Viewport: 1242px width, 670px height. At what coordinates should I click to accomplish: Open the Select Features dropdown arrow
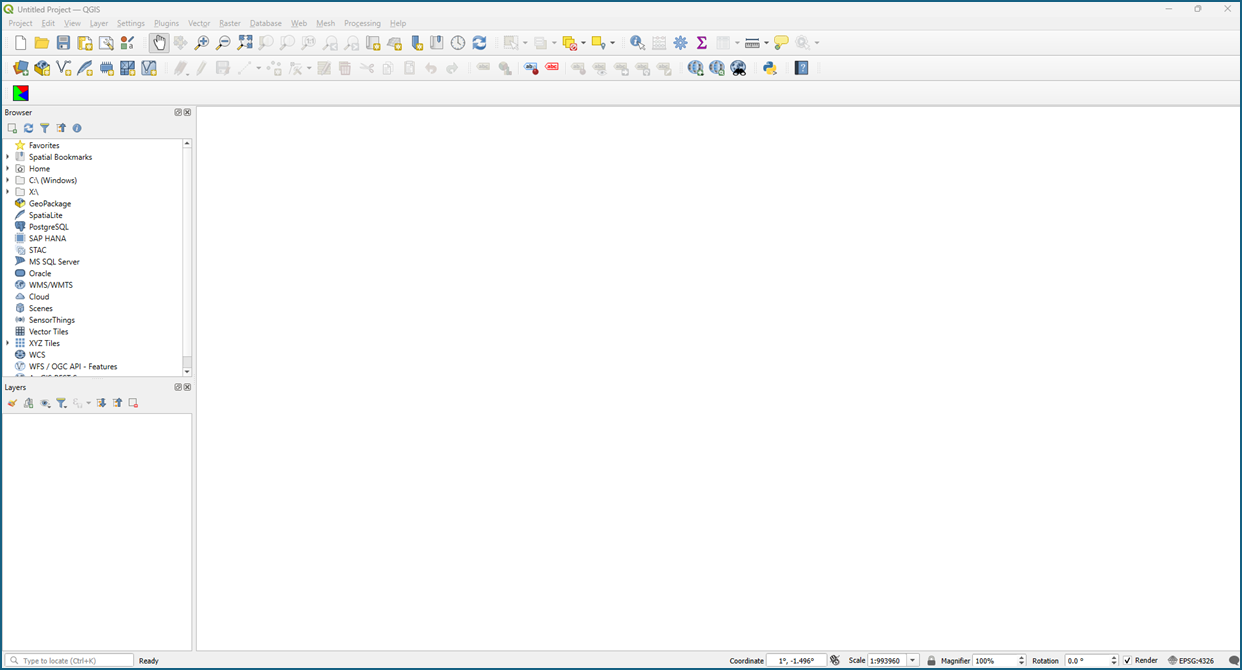[x=524, y=43]
